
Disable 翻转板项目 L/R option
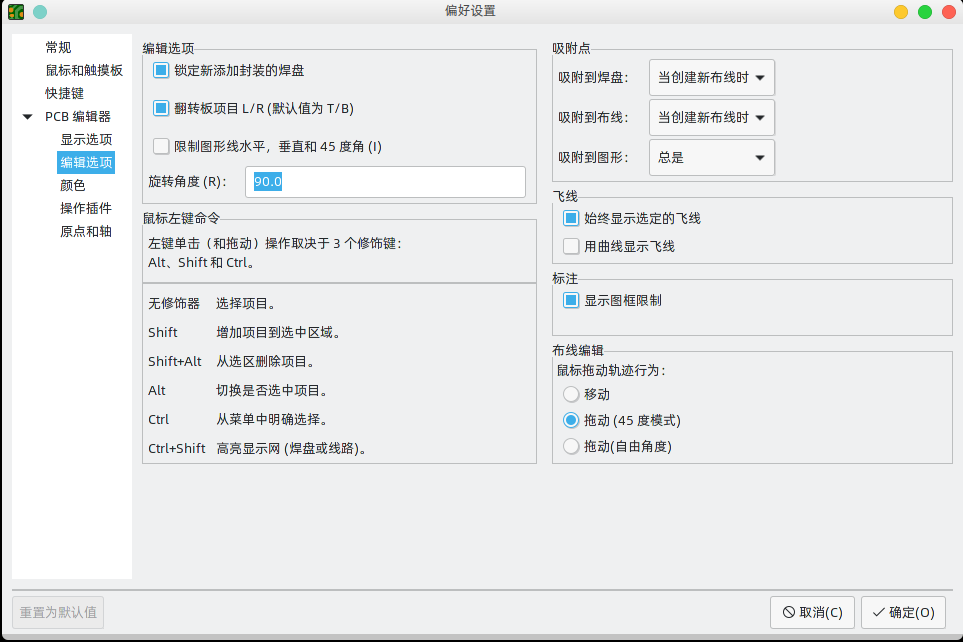pos(161,107)
